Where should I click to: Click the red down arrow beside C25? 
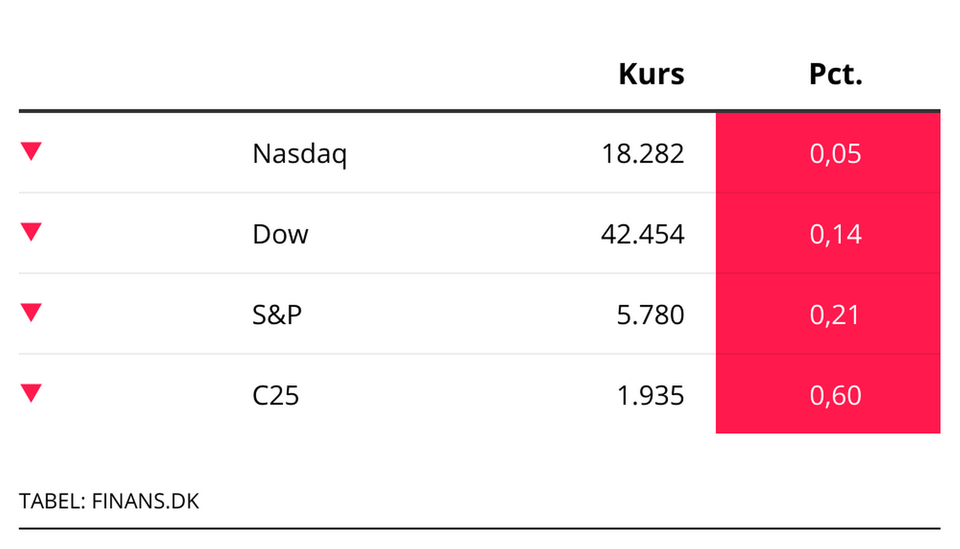coord(31,394)
